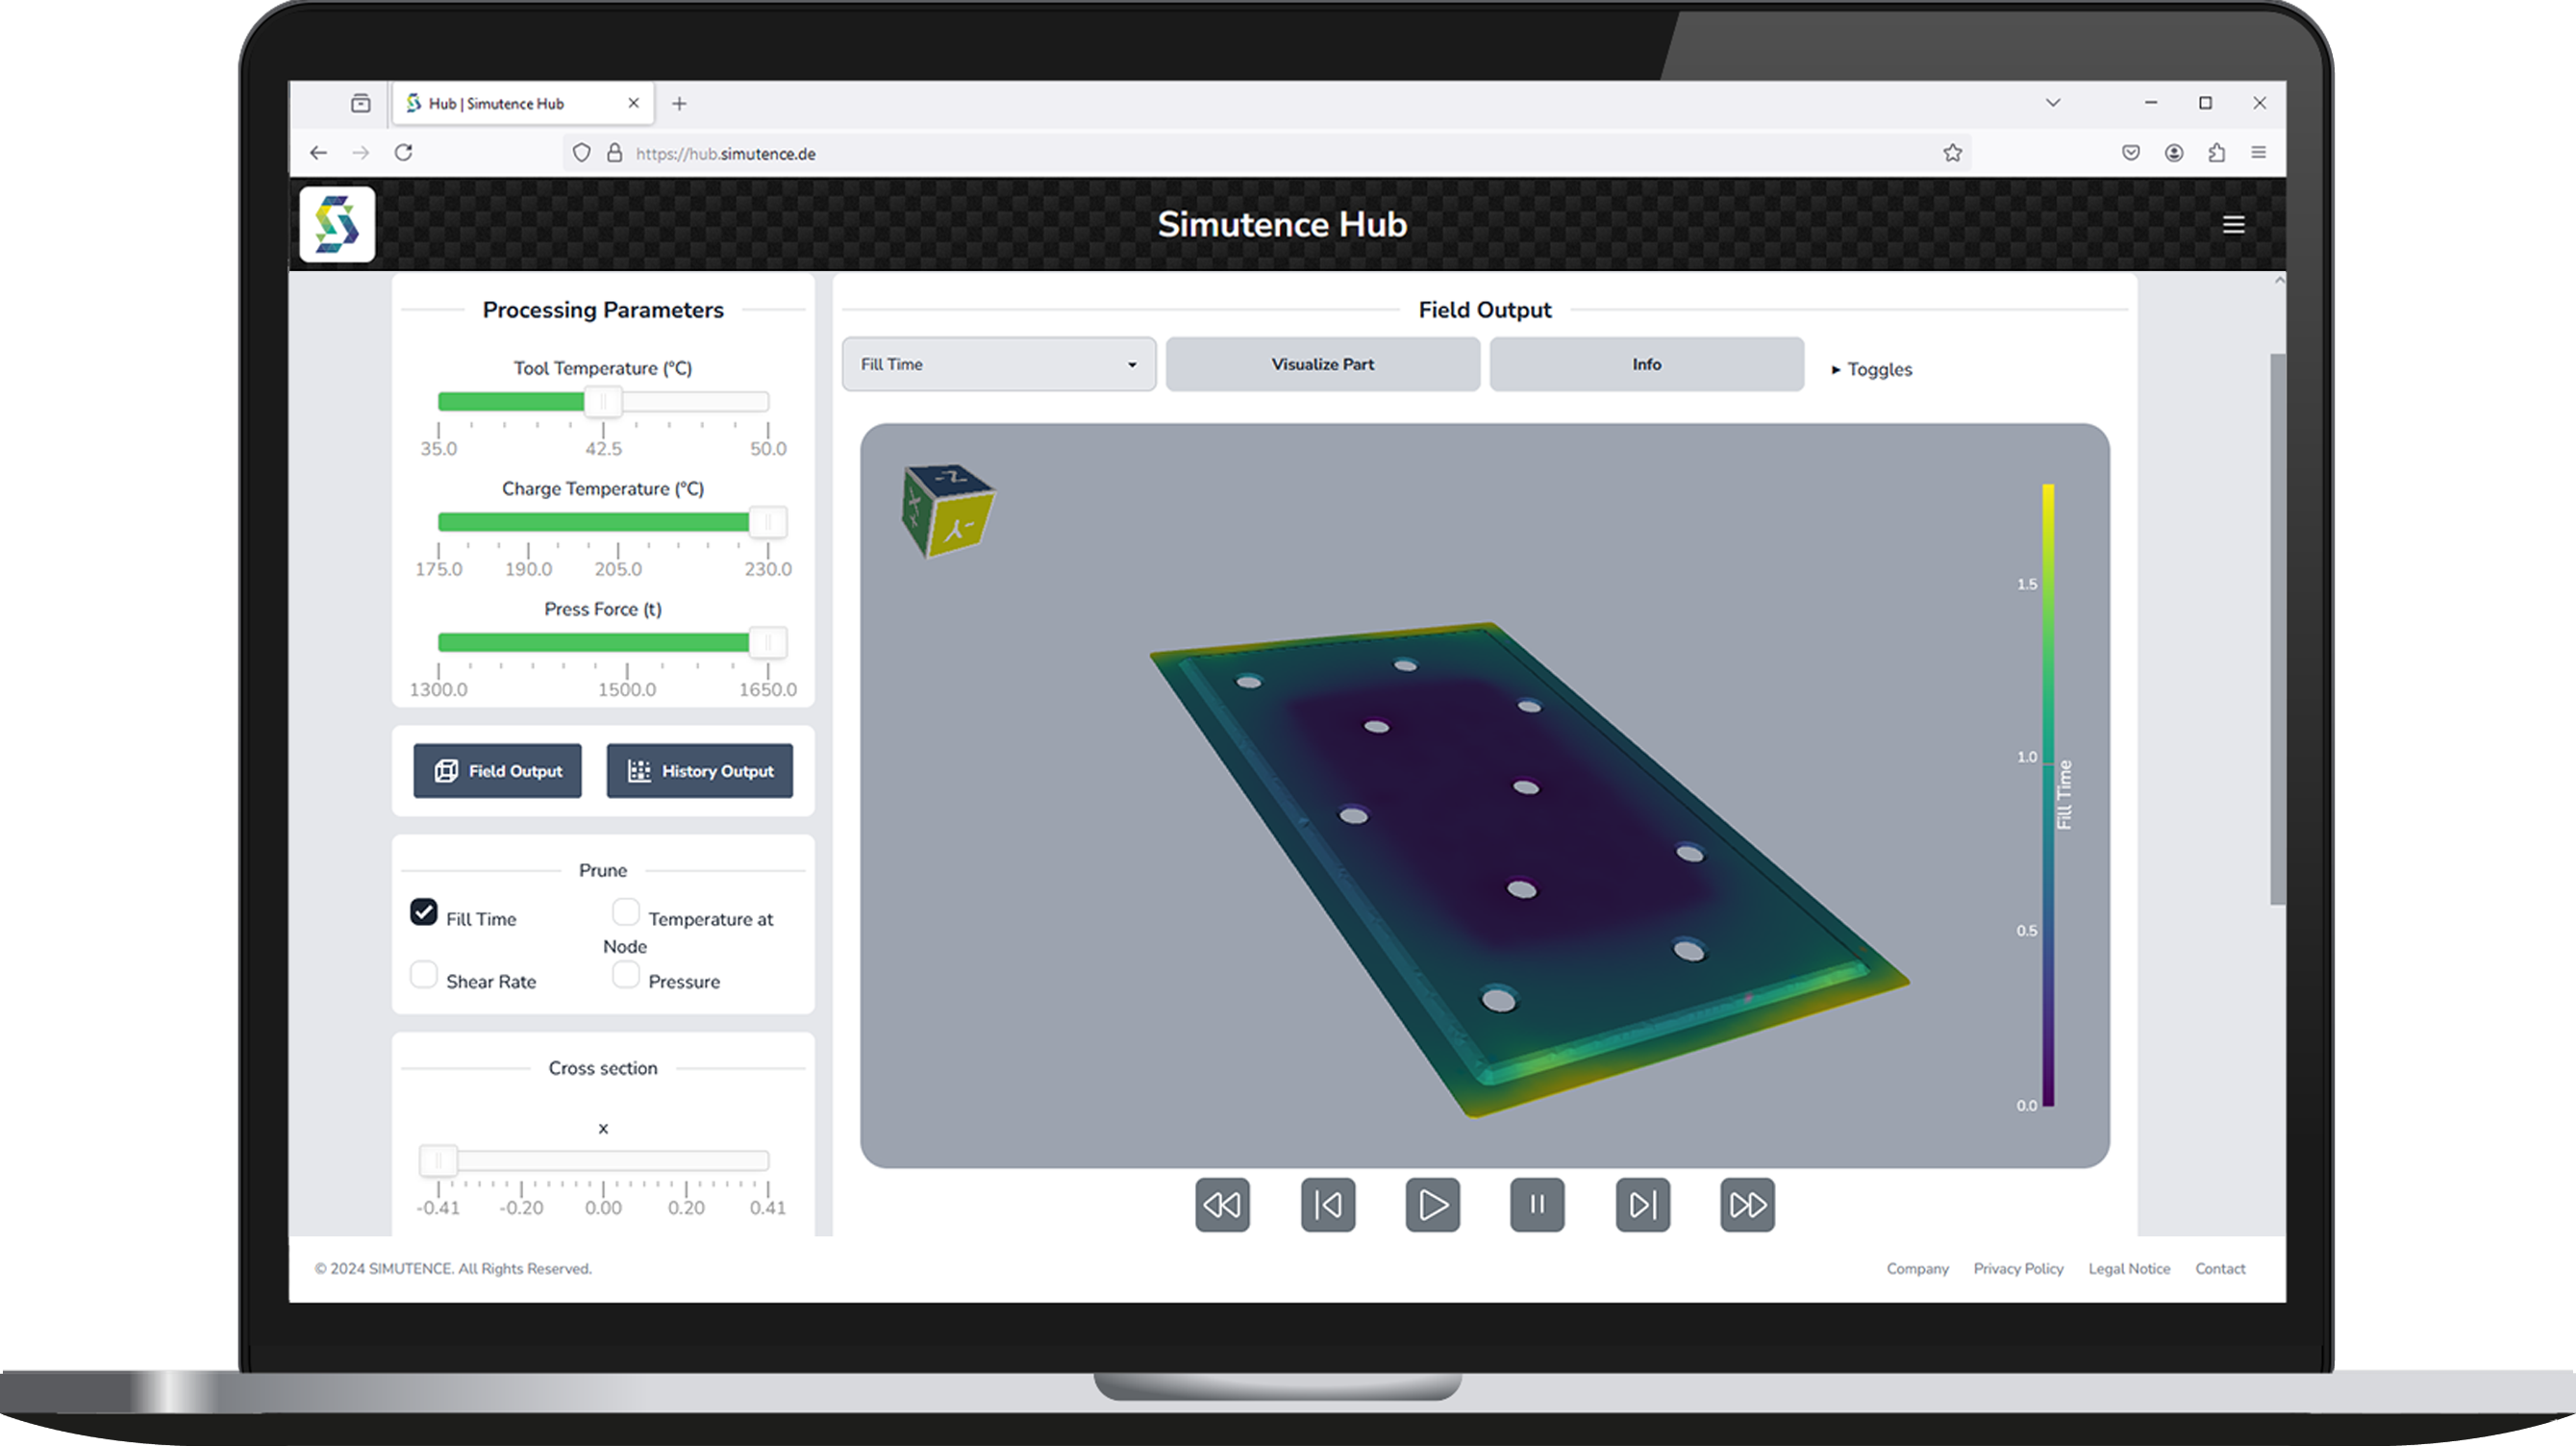The height and width of the screenshot is (1446, 2576).
Task: Click the Info button
Action: click(x=1646, y=364)
